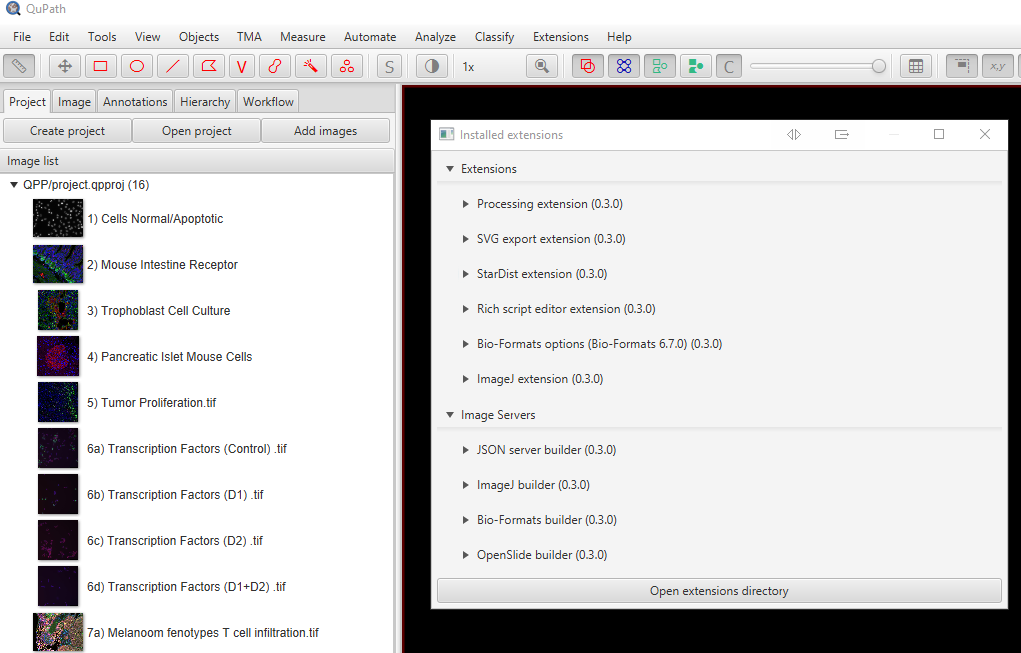The height and width of the screenshot is (653, 1021).
Task: Open the Objects menu
Action: [x=199, y=36]
